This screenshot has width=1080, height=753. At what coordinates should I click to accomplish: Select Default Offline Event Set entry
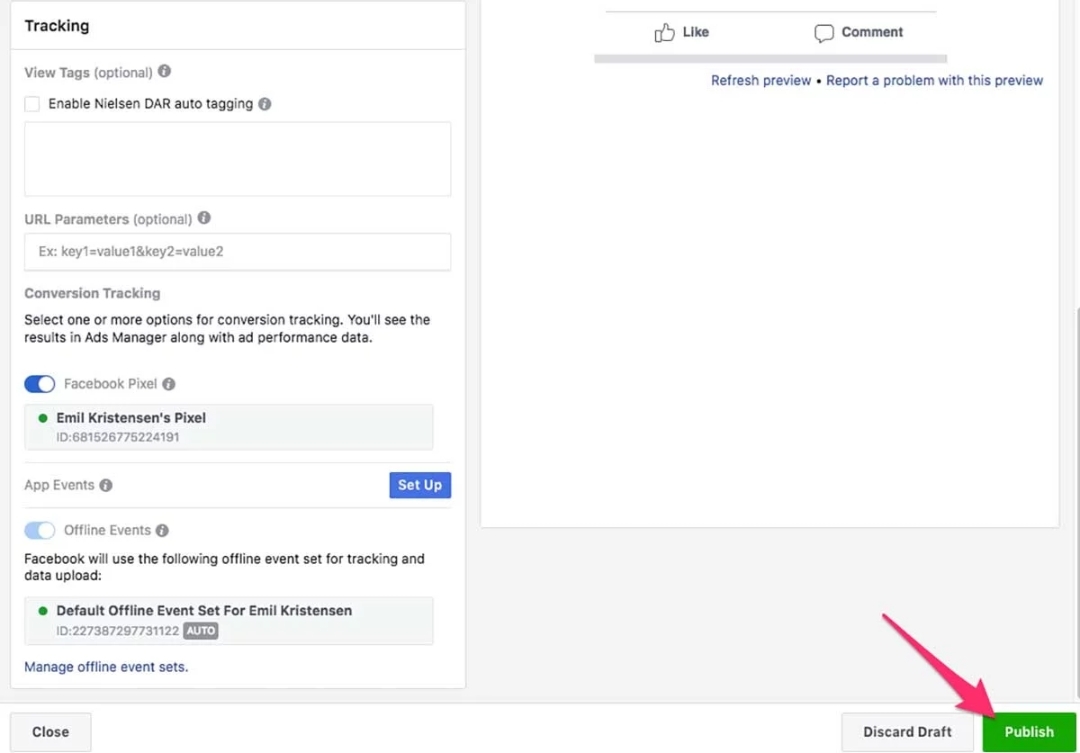(x=229, y=621)
